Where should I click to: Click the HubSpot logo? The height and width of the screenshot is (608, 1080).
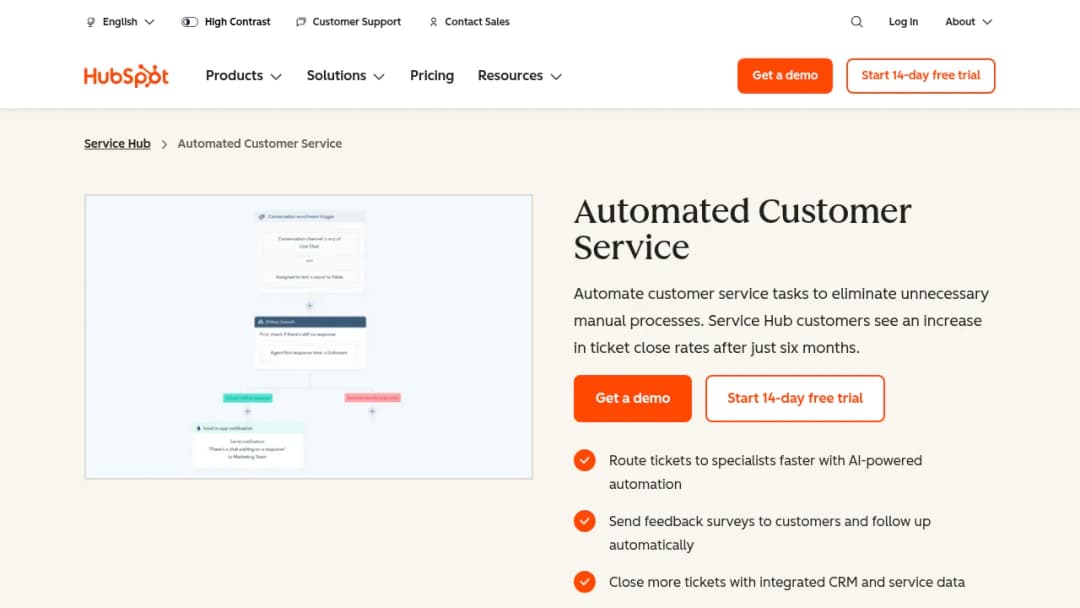(x=126, y=76)
